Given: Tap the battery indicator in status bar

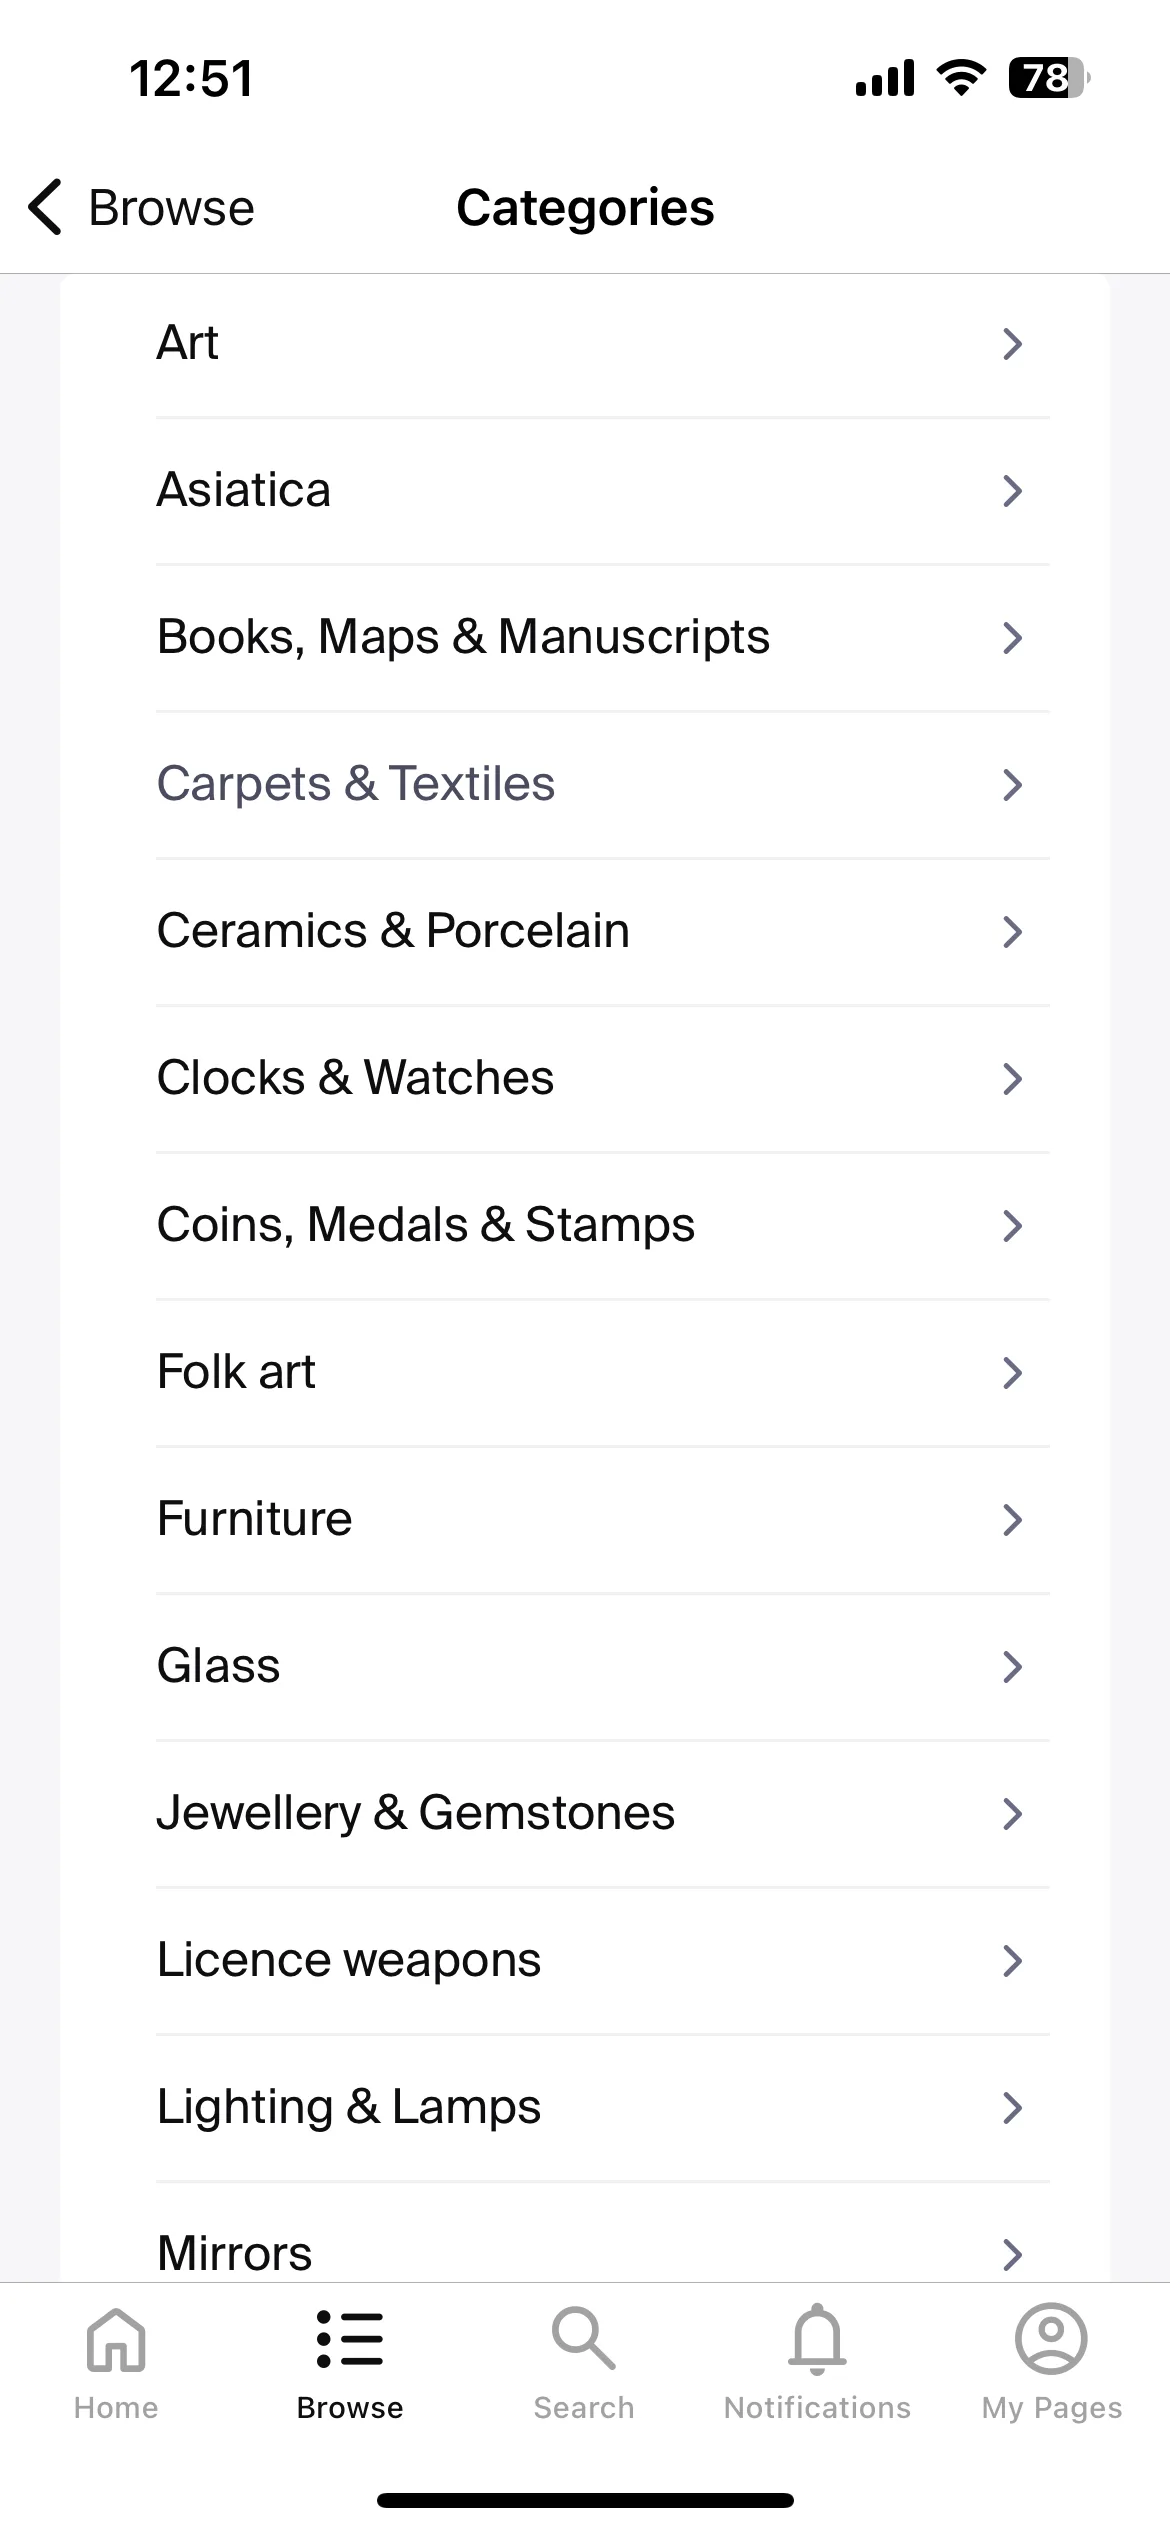Looking at the screenshot, I should point(1049,78).
